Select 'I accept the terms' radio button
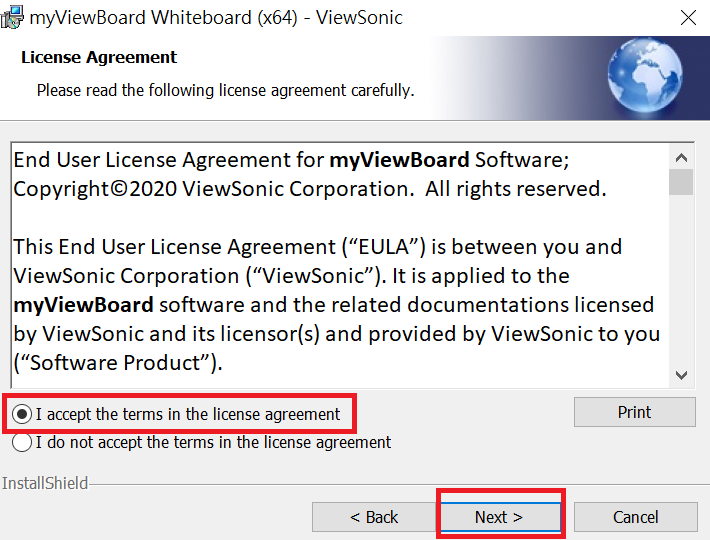The width and height of the screenshot is (710, 540). (22, 414)
